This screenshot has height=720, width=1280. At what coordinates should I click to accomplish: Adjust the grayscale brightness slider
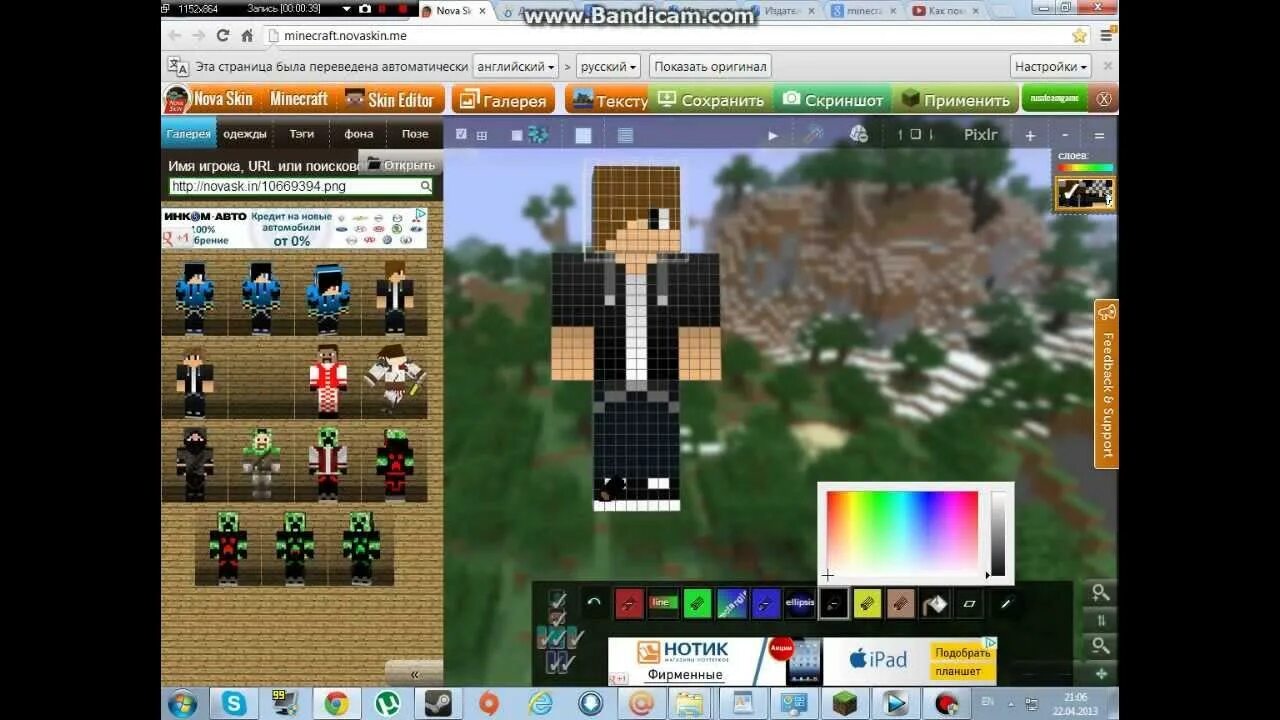(998, 533)
